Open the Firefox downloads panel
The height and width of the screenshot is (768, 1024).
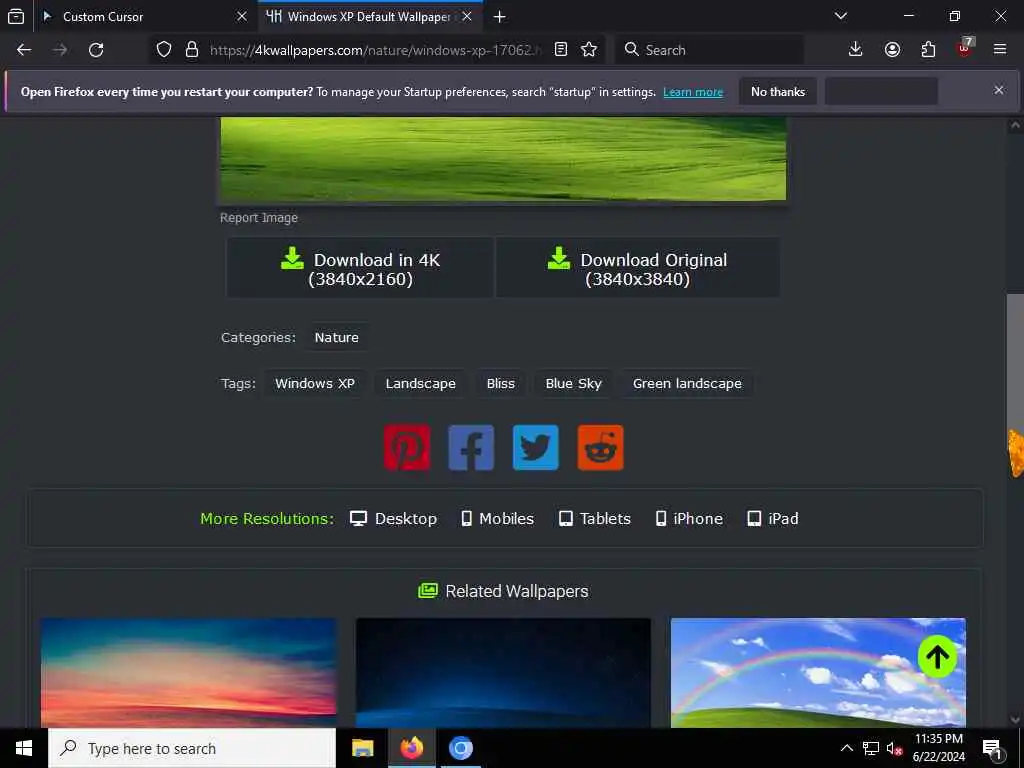click(856, 50)
